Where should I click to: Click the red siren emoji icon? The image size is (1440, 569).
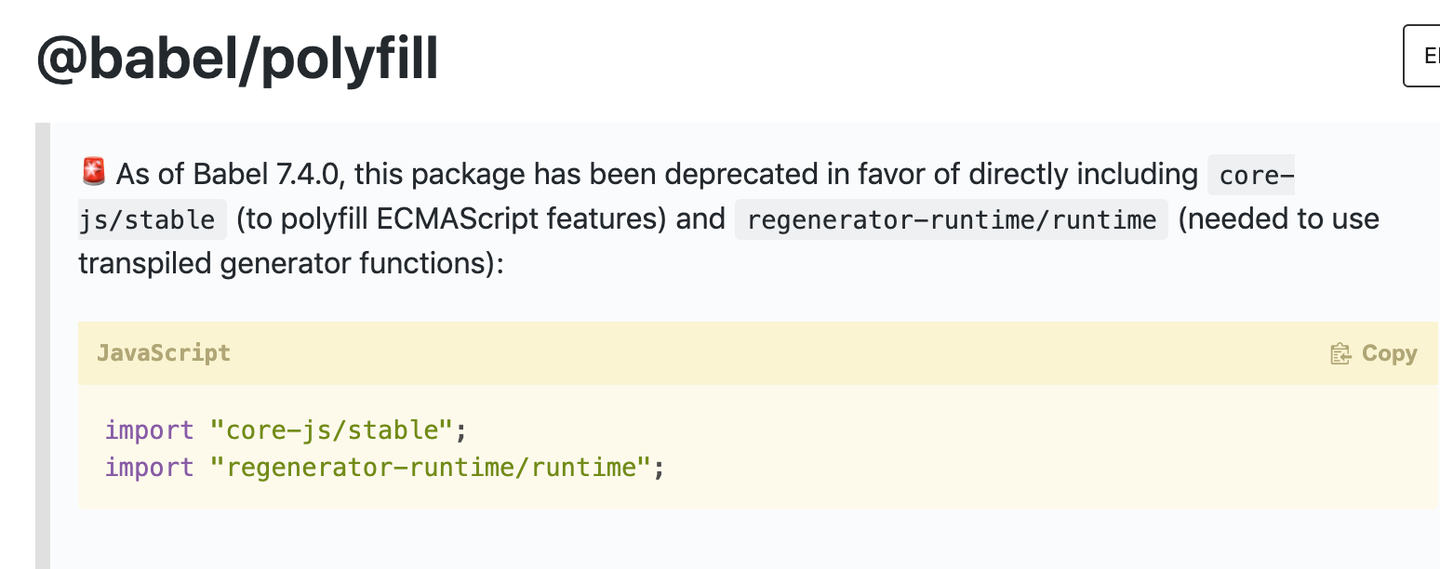point(93,172)
